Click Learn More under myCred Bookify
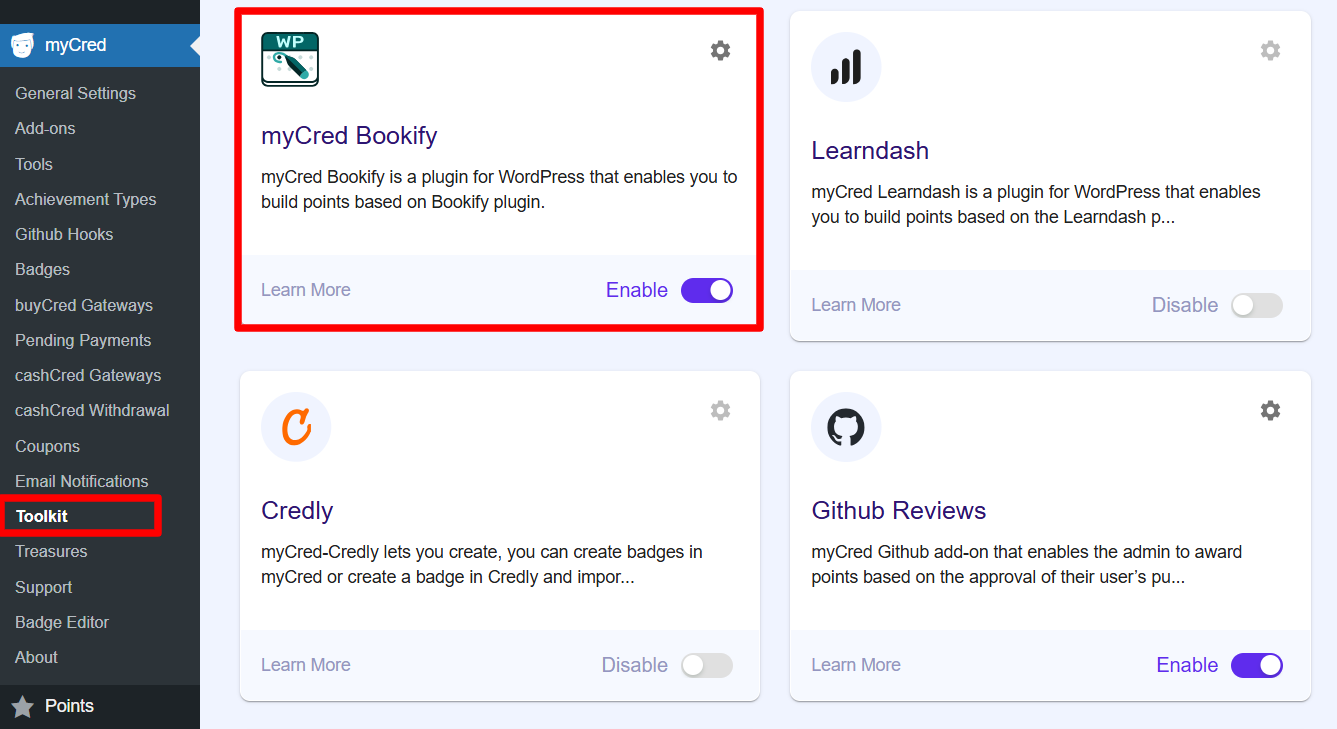 [306, 290]
